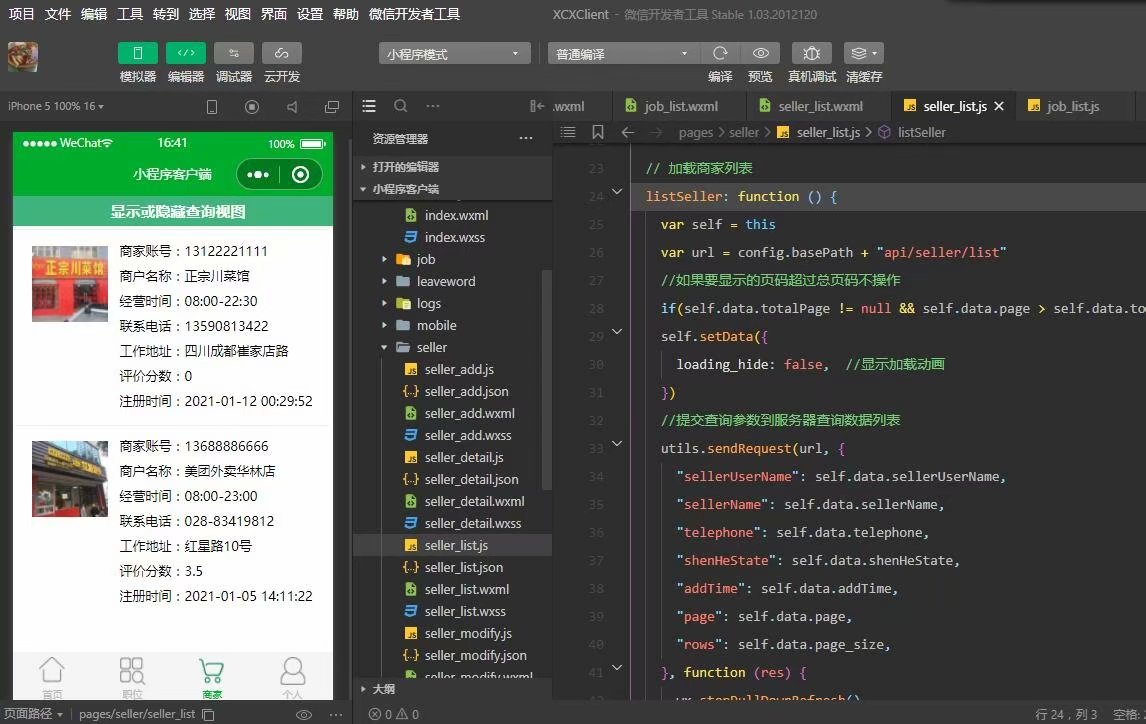Click the mini program close target icon
The image size is (1146, 724).
point(300,175)
